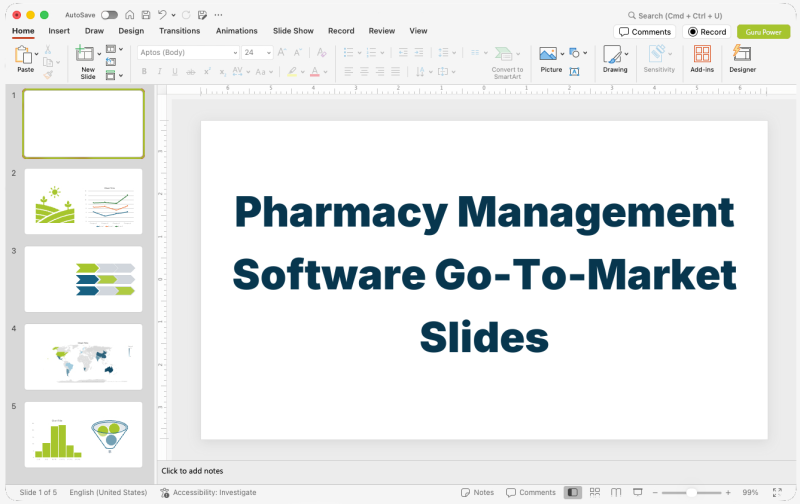Image resolution: width=800 pixels, height=504 pixels.
Task: Toggle Normal view button
Action: pyautogui.click(x=572, y=492)
